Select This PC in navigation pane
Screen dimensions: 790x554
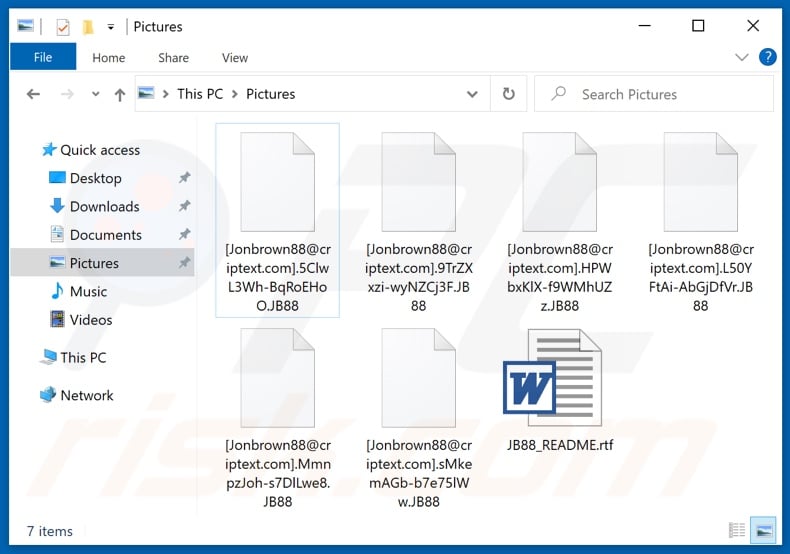pyautogui.click(x=83, y=358)
